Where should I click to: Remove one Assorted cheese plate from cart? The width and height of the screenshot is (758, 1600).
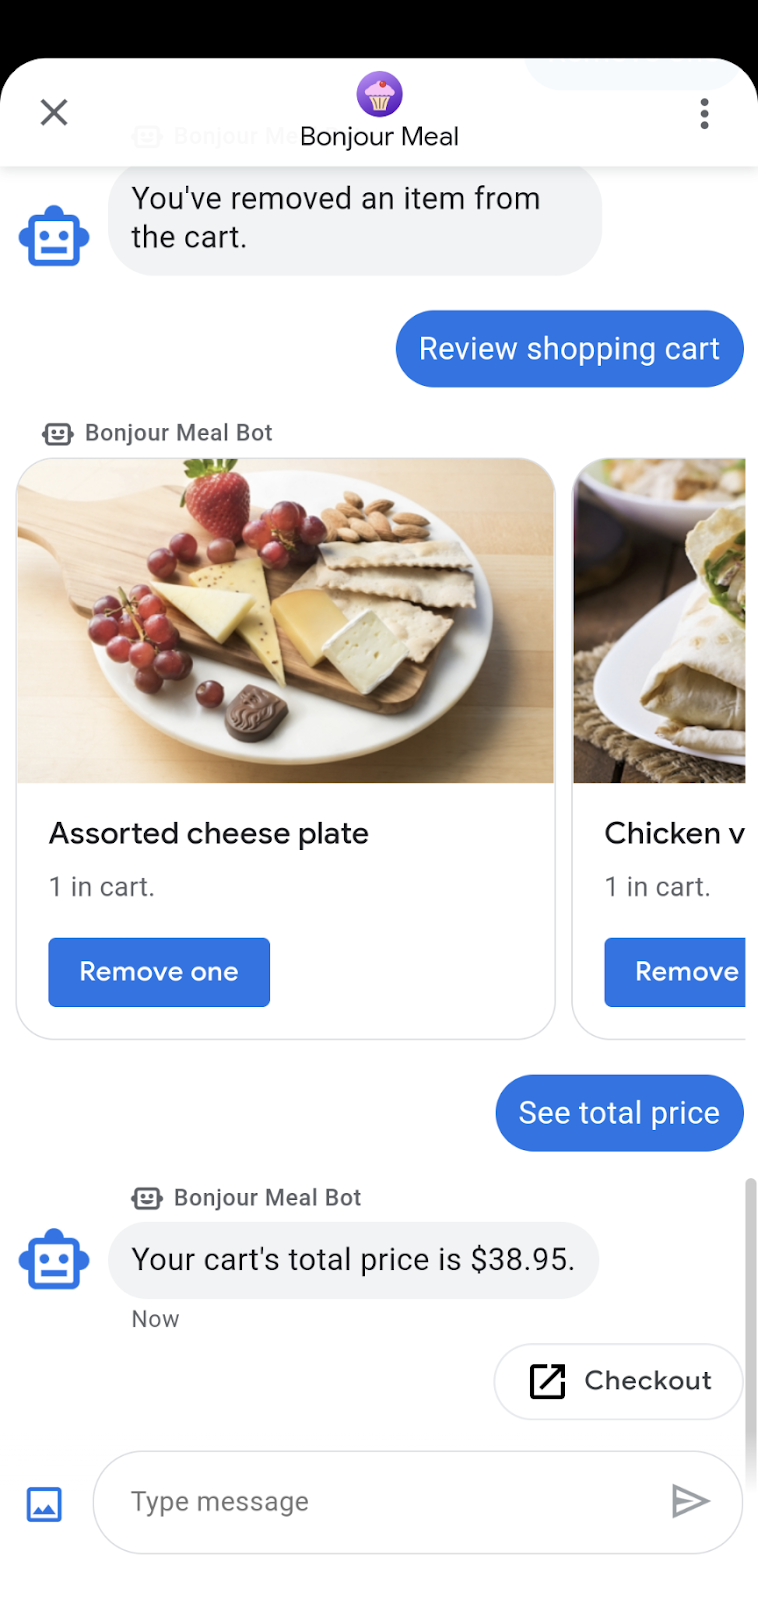159,972
